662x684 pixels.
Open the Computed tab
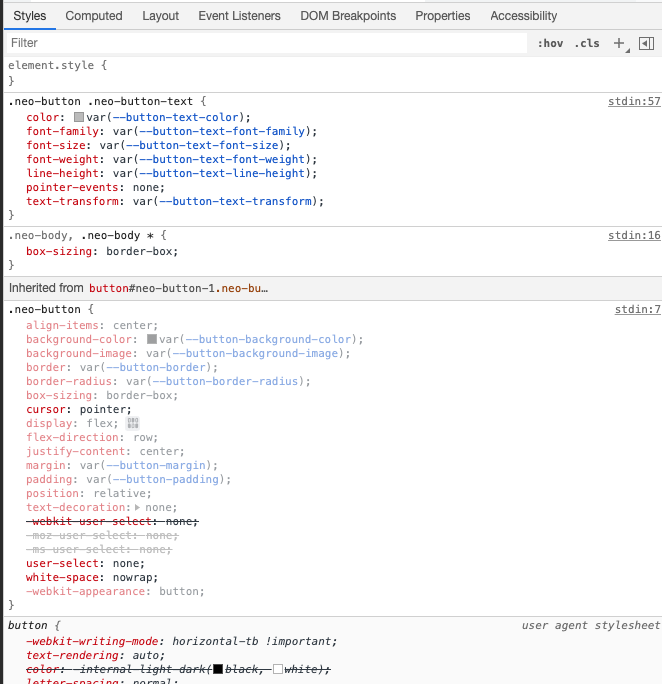[x=94, y=16]
